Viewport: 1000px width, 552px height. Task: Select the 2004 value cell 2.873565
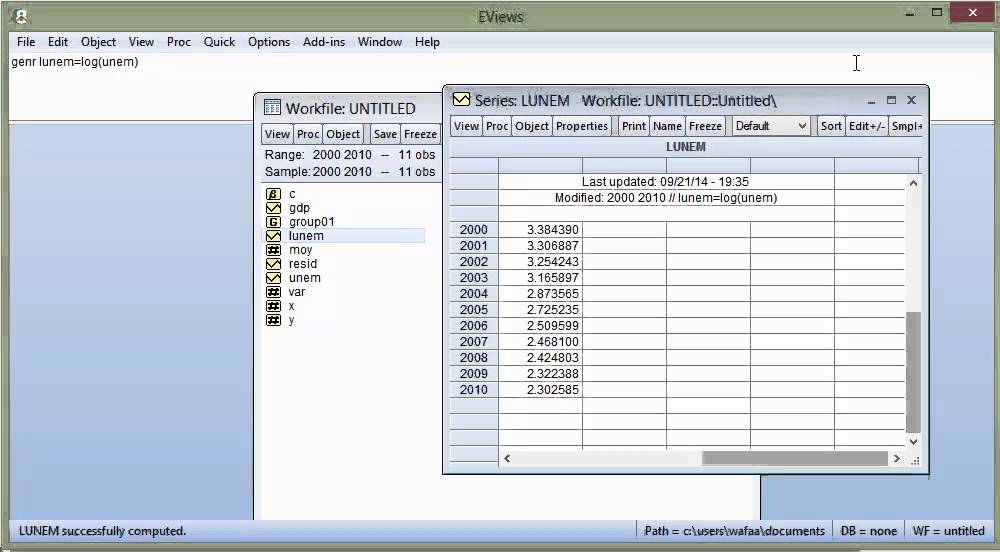540,294
